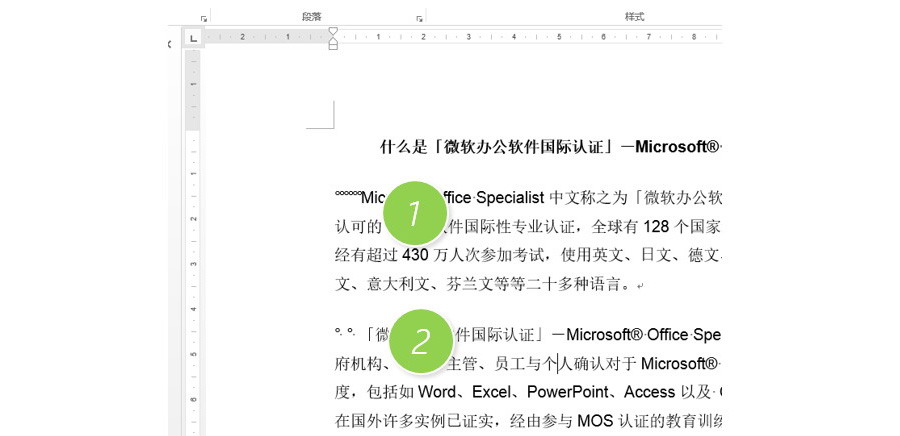The width and height of the screenshot is (900, 436).
Task: Open the font group dialog launcher left of 段落
Action: click(204, 18)
